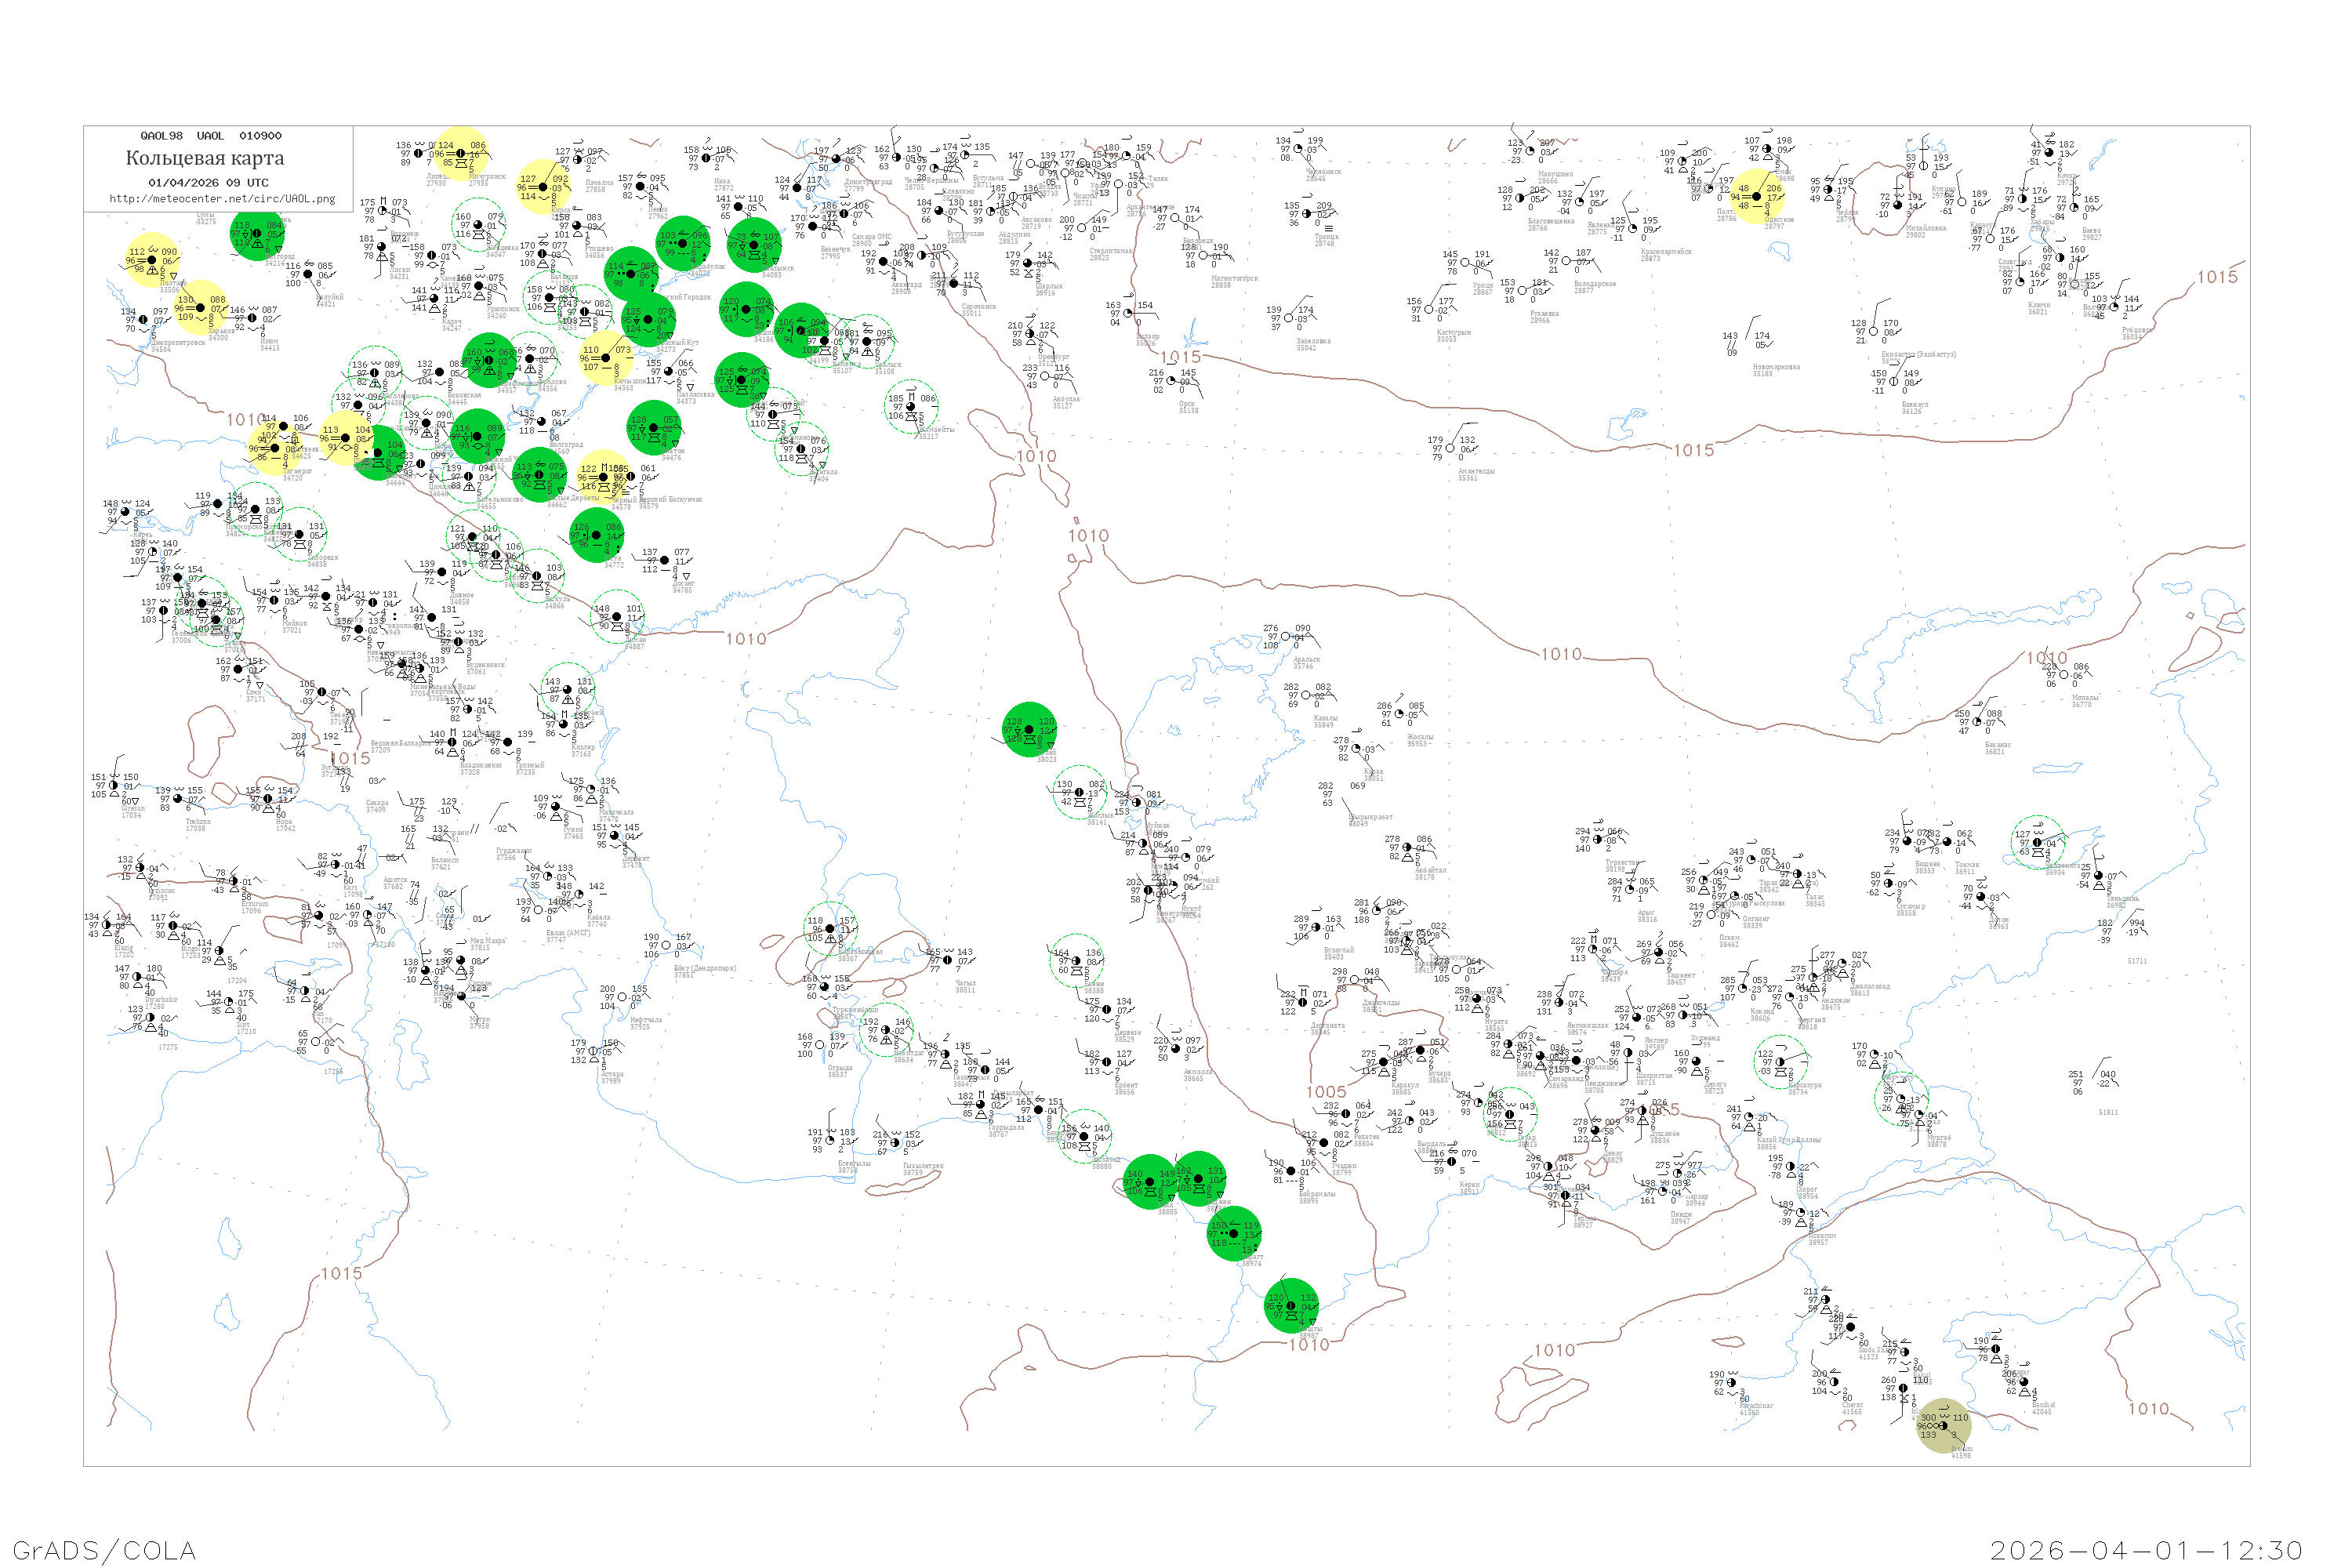Click the green station marker near Серахс 38974
The height and width of the screenshot is (1568, 2352).
click(1234, 1233)
